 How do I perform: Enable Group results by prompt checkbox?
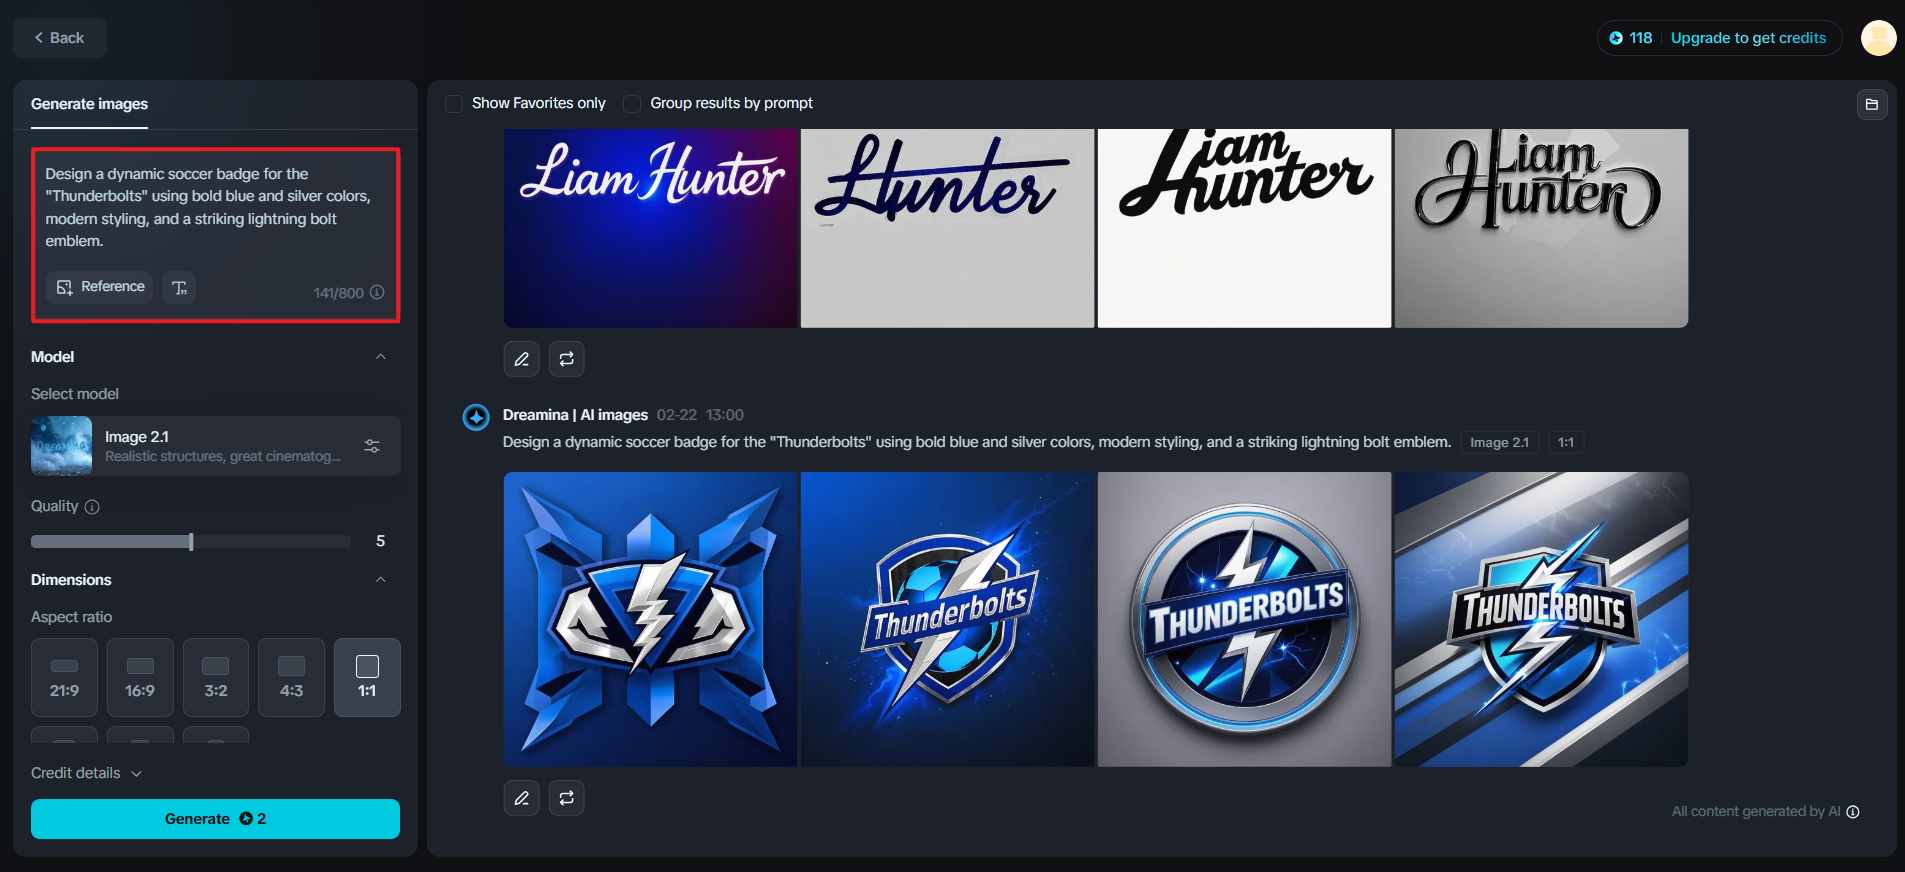click(632, 104)
